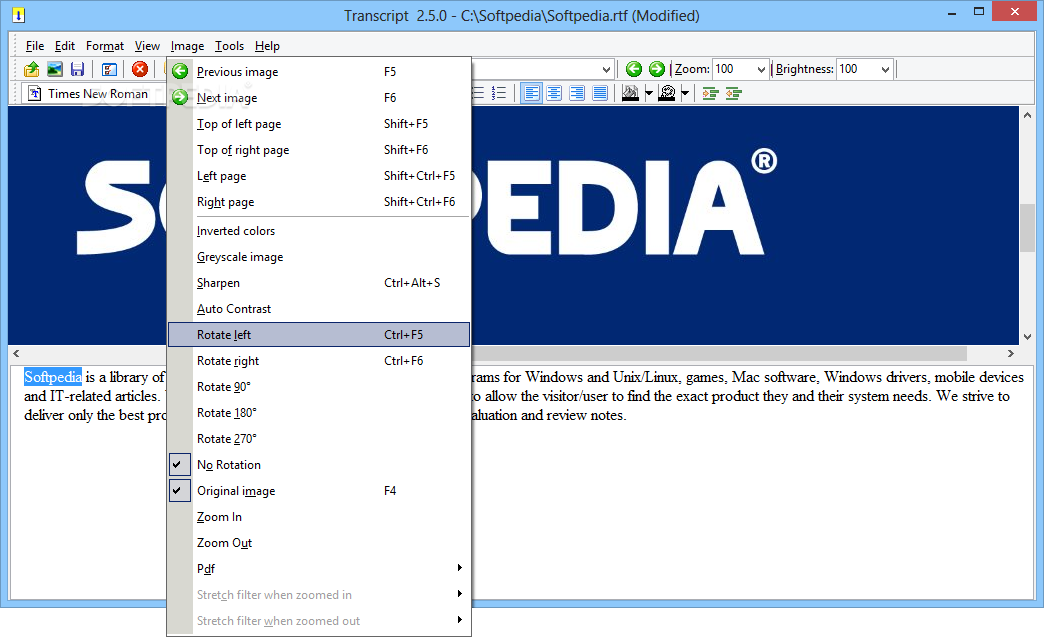Apply Auto Contrast
The width and height of the screenshot is (1044, 637).
(319, 309)
